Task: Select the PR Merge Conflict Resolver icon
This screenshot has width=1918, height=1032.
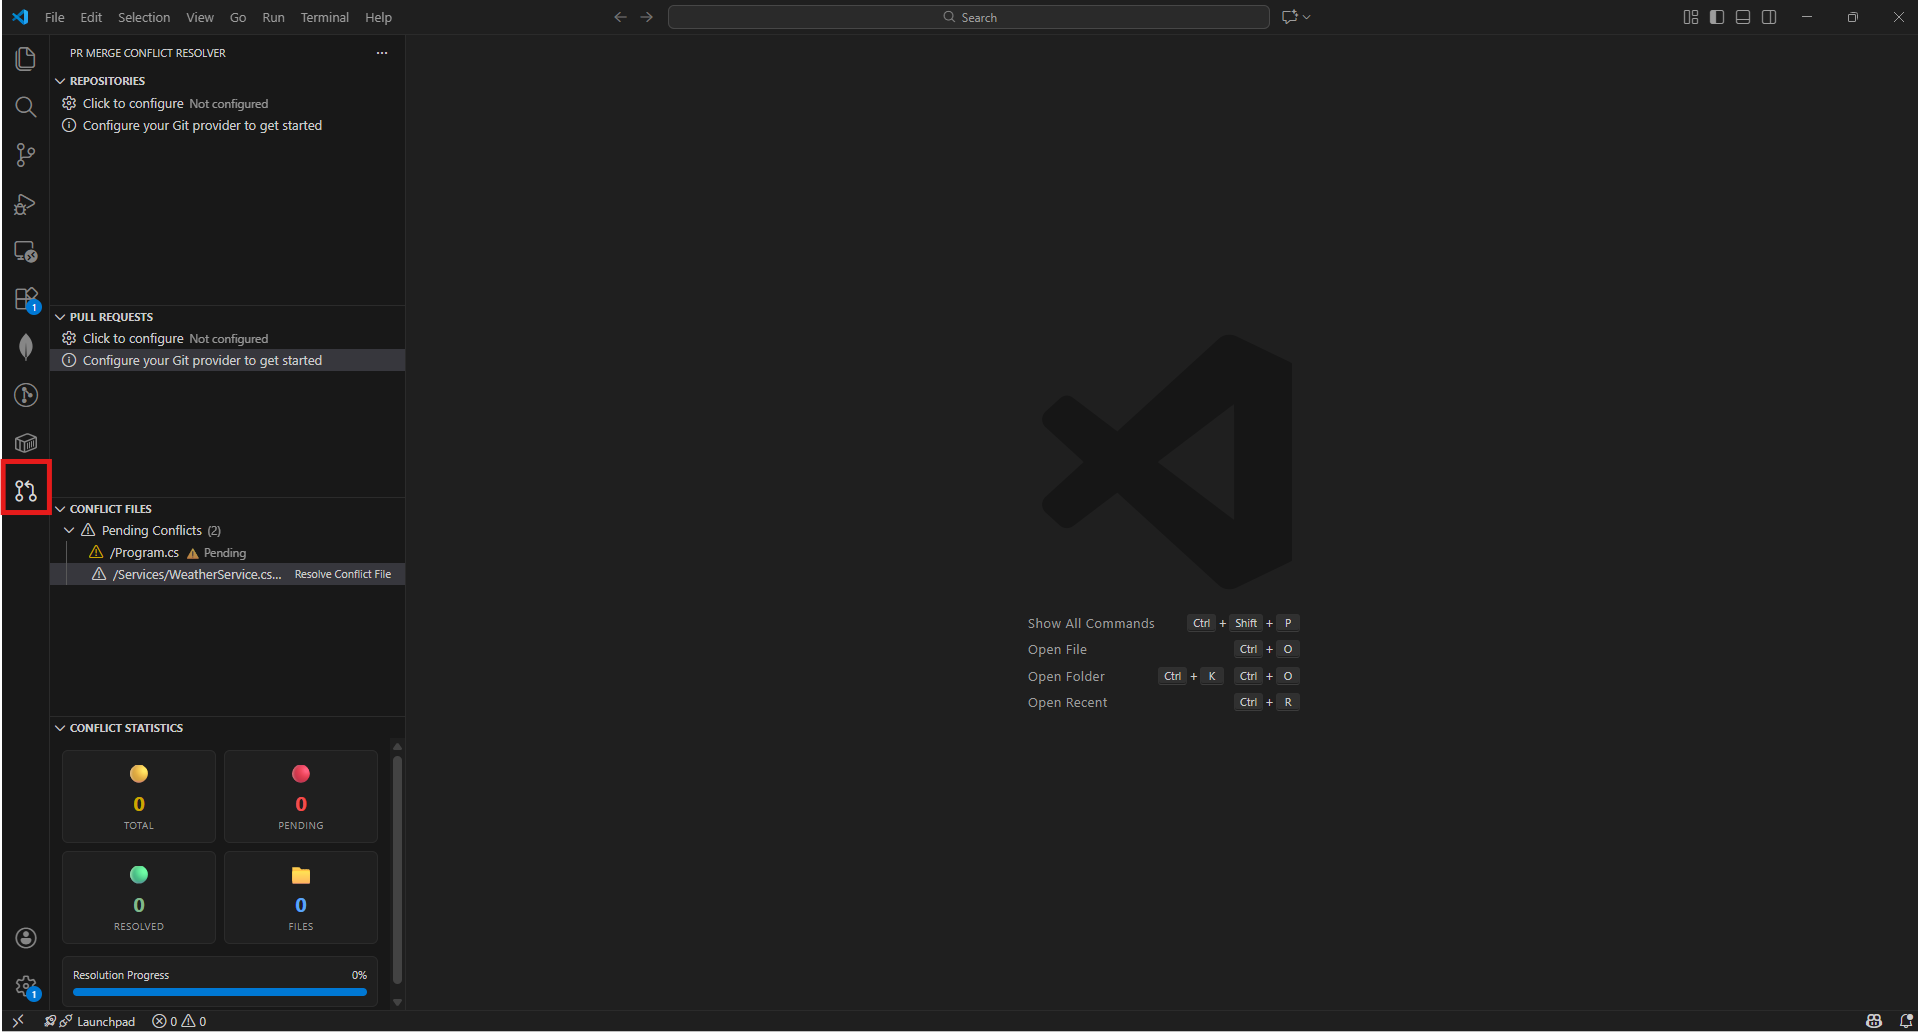Action: click(x=25, y=489)
